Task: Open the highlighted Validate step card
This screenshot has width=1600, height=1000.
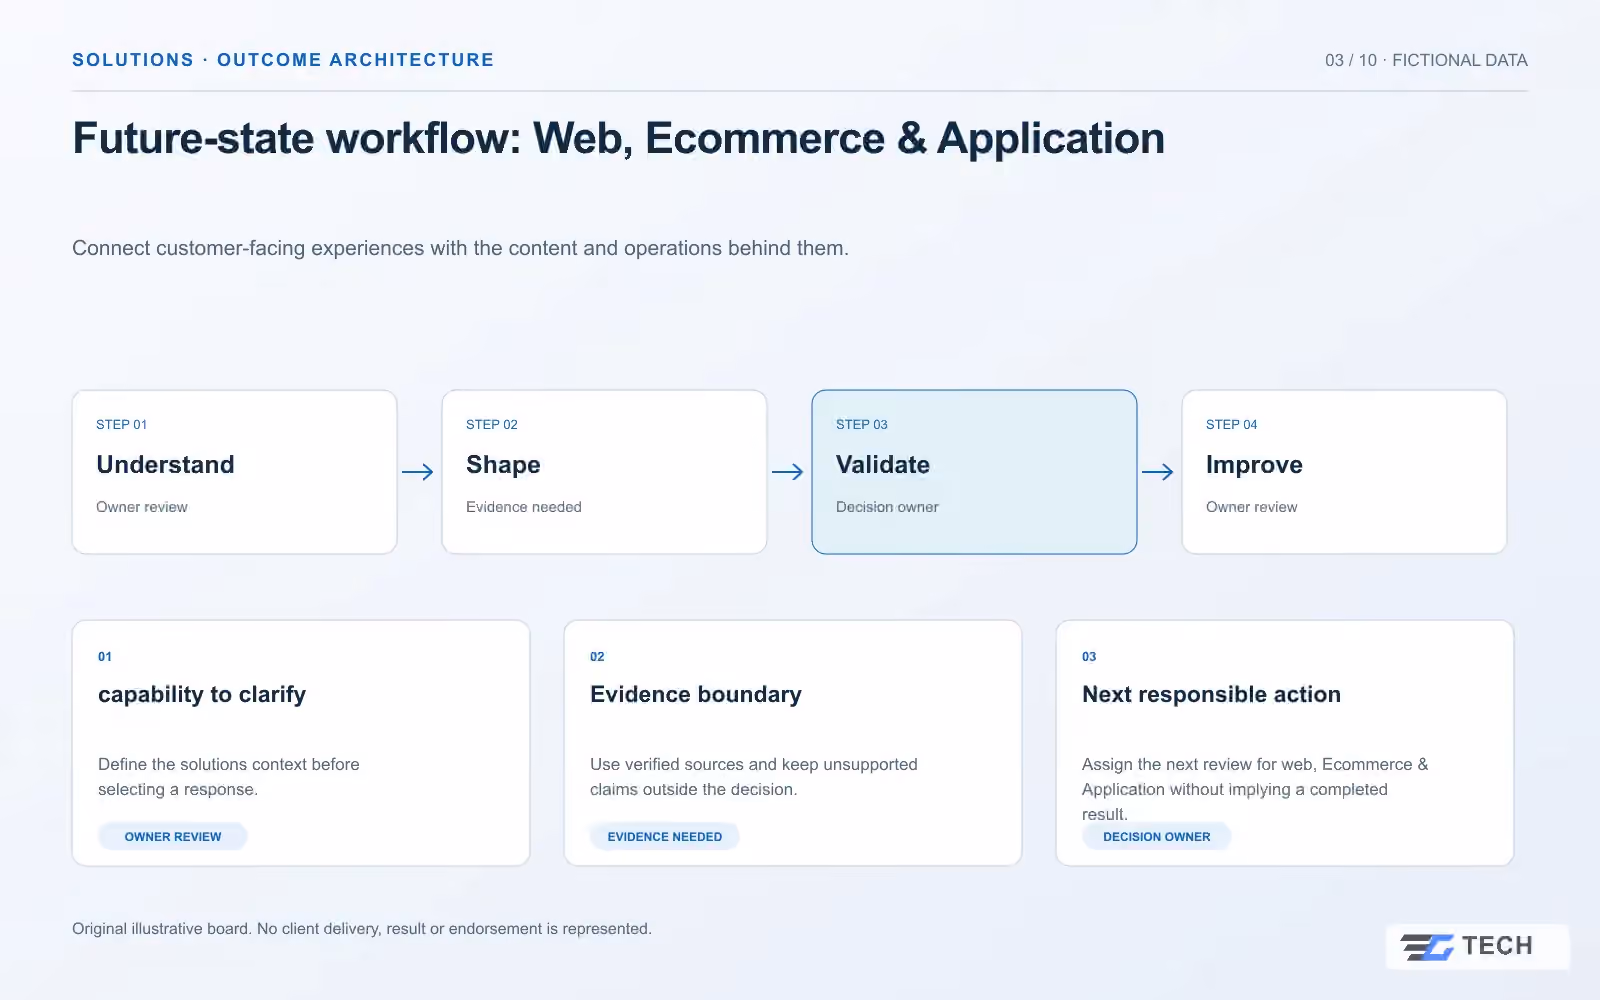Action: tap(975, 472)
